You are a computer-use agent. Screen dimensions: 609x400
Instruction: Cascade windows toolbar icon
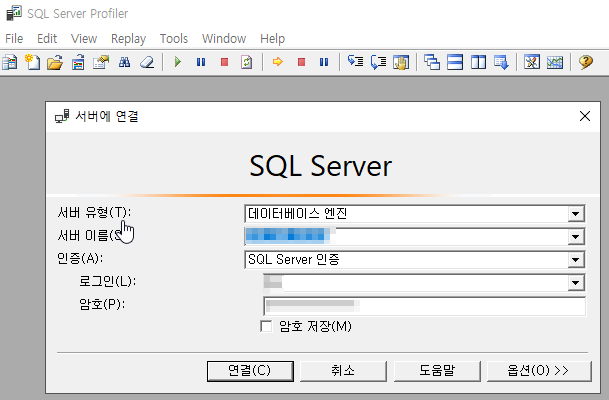click(x=432, y=62)
